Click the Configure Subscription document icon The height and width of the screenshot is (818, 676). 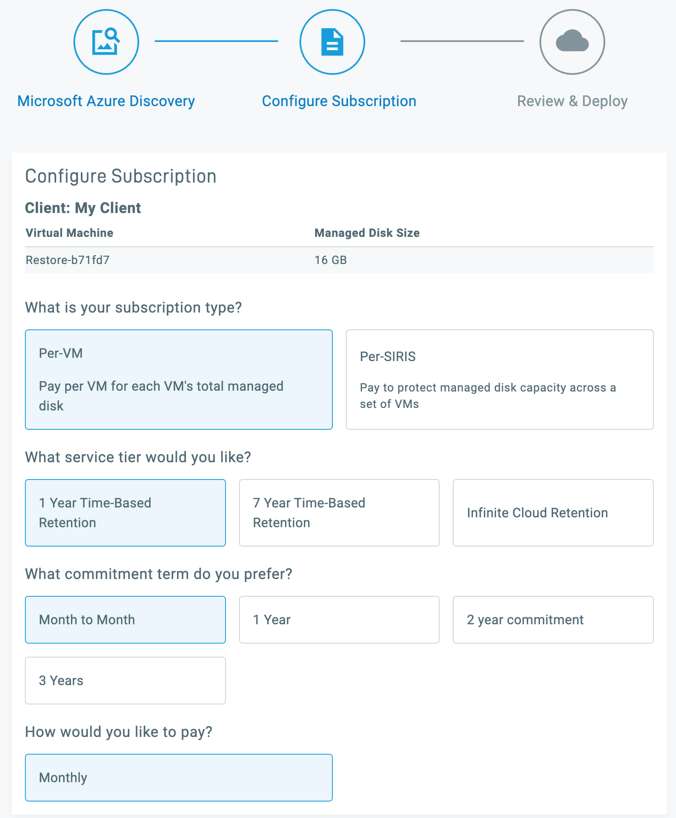(332, 42)
